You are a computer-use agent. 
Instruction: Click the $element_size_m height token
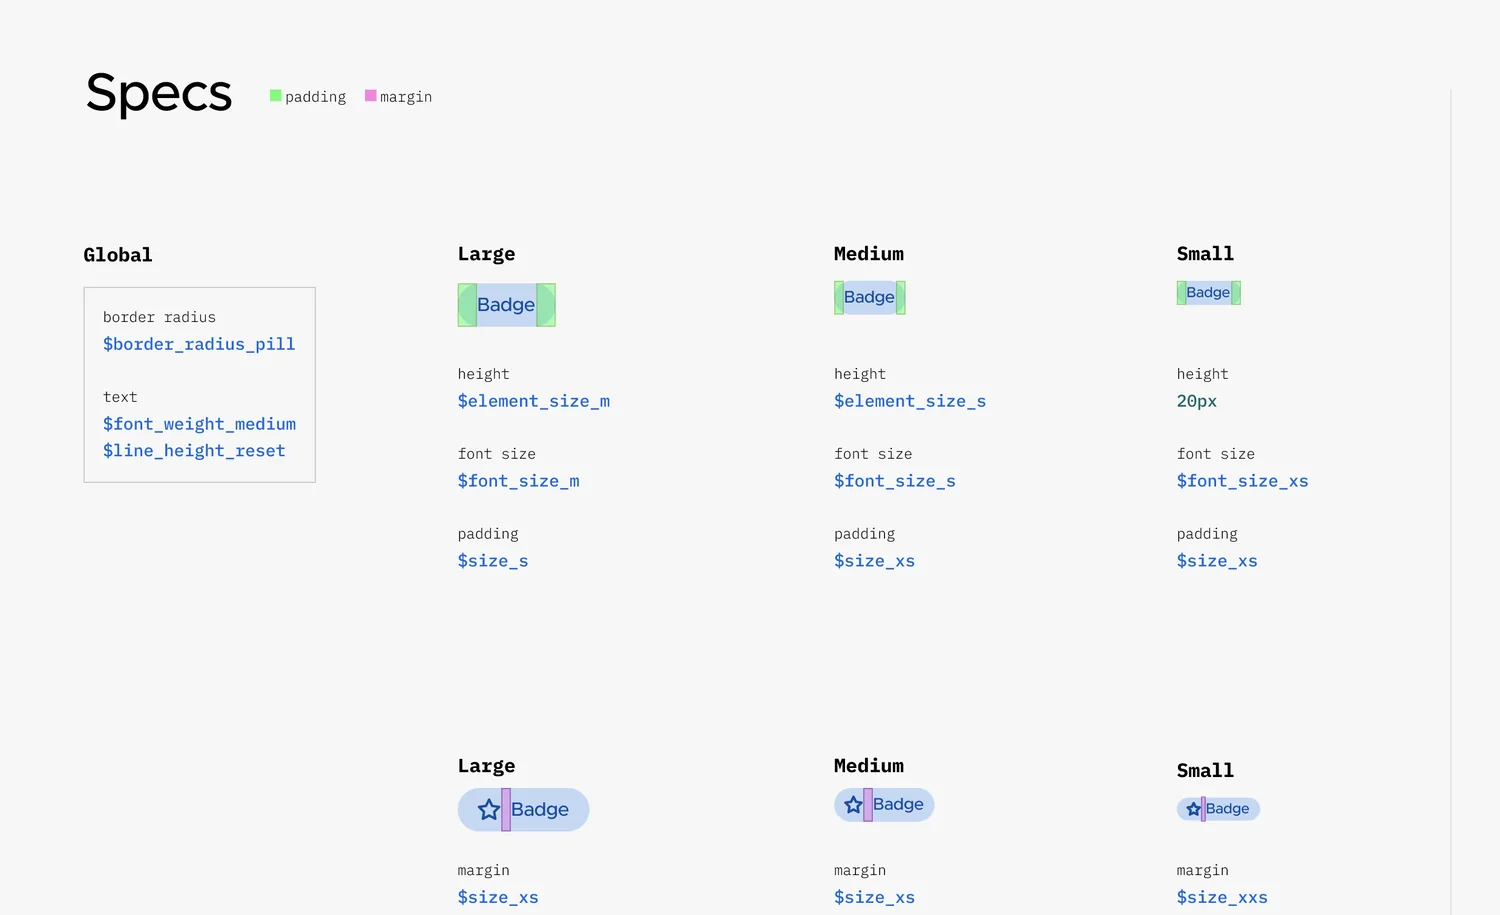click(x=534, y=401)
